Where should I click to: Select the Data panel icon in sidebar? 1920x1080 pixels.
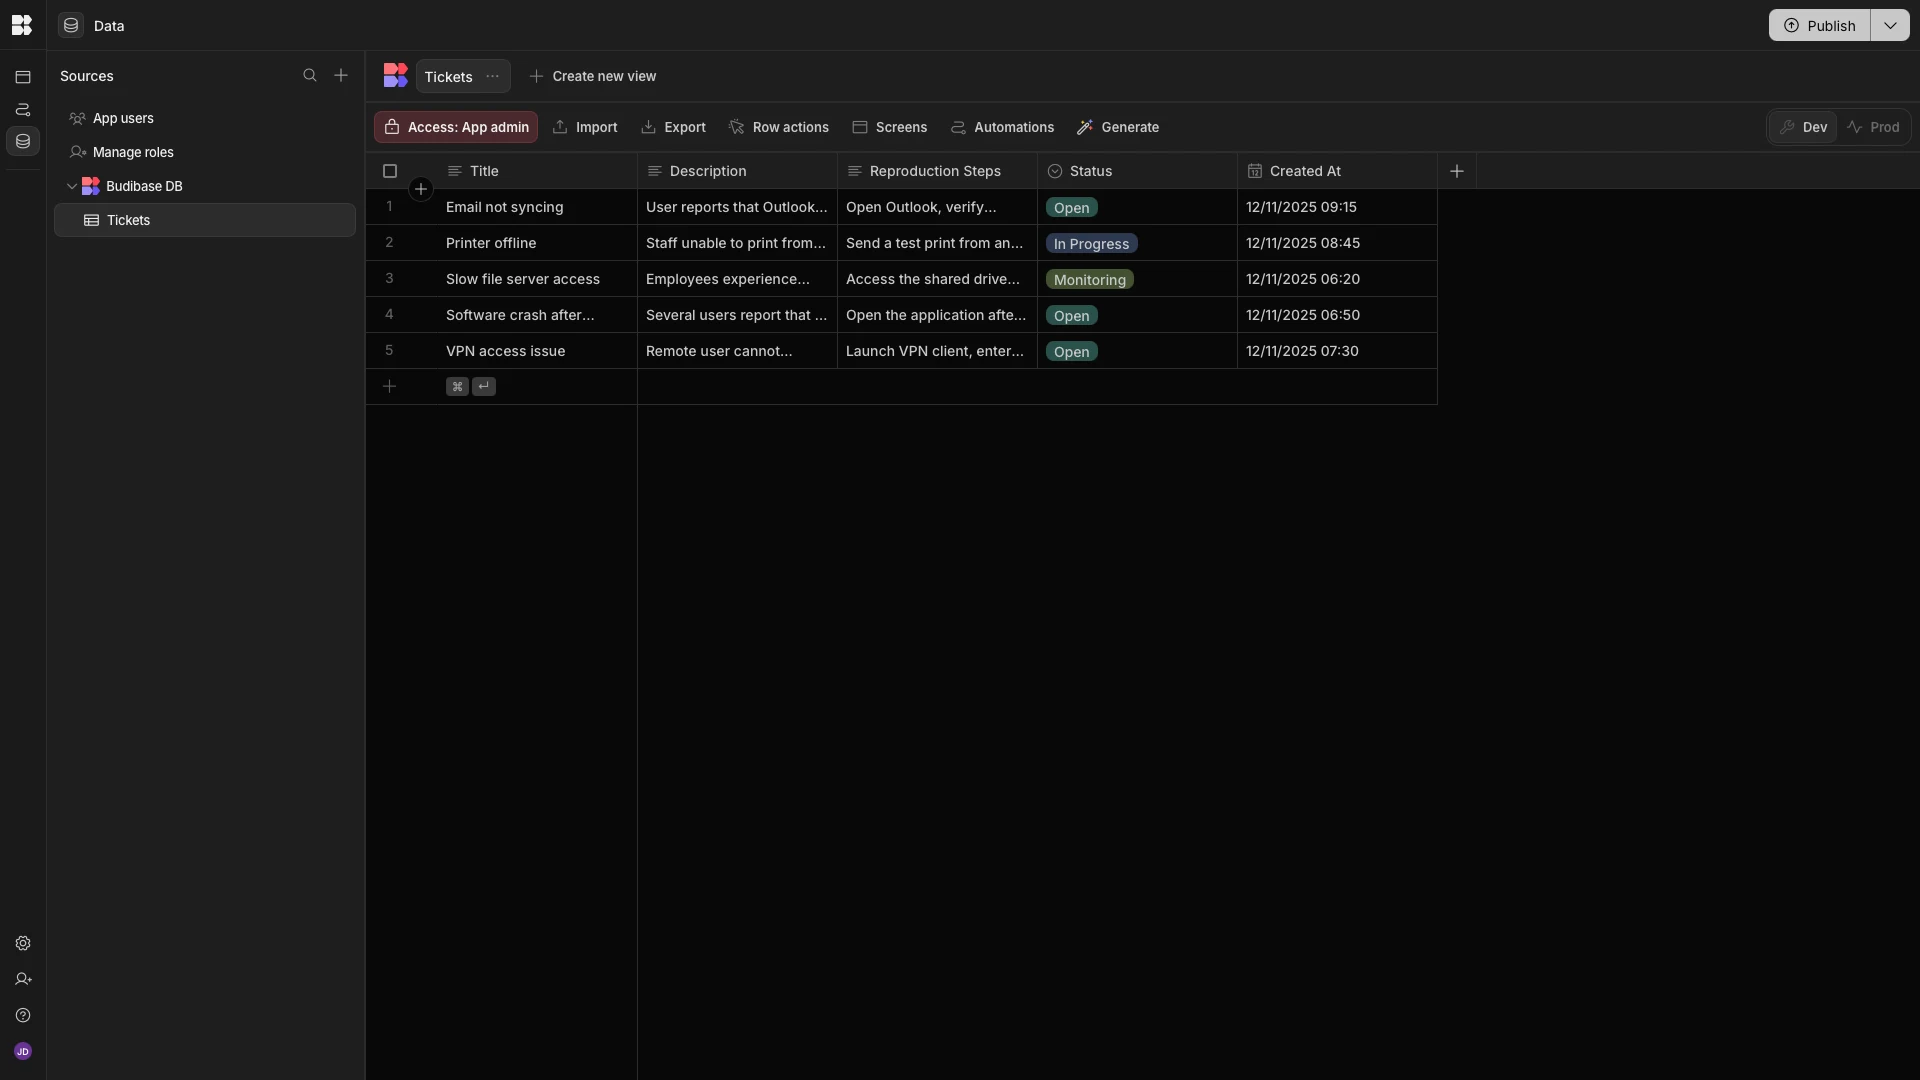tap(22, 141)
